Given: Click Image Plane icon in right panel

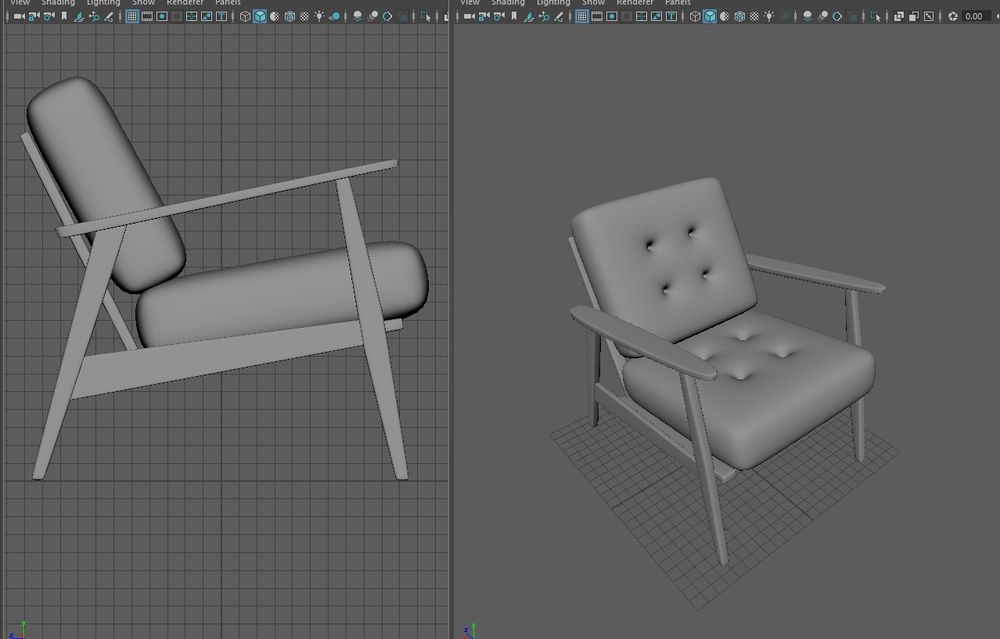Looking at the screenshot, I should coord(529,17).
